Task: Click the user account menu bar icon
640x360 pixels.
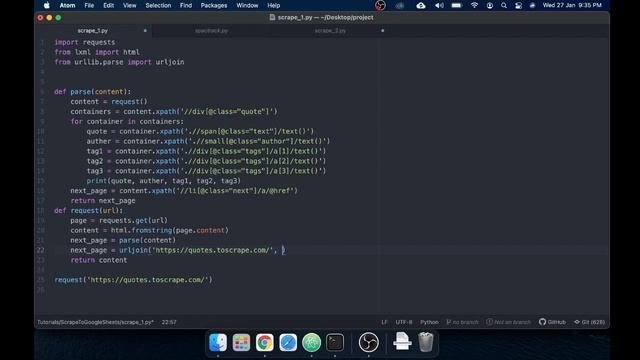Action: tap(489, 5)
